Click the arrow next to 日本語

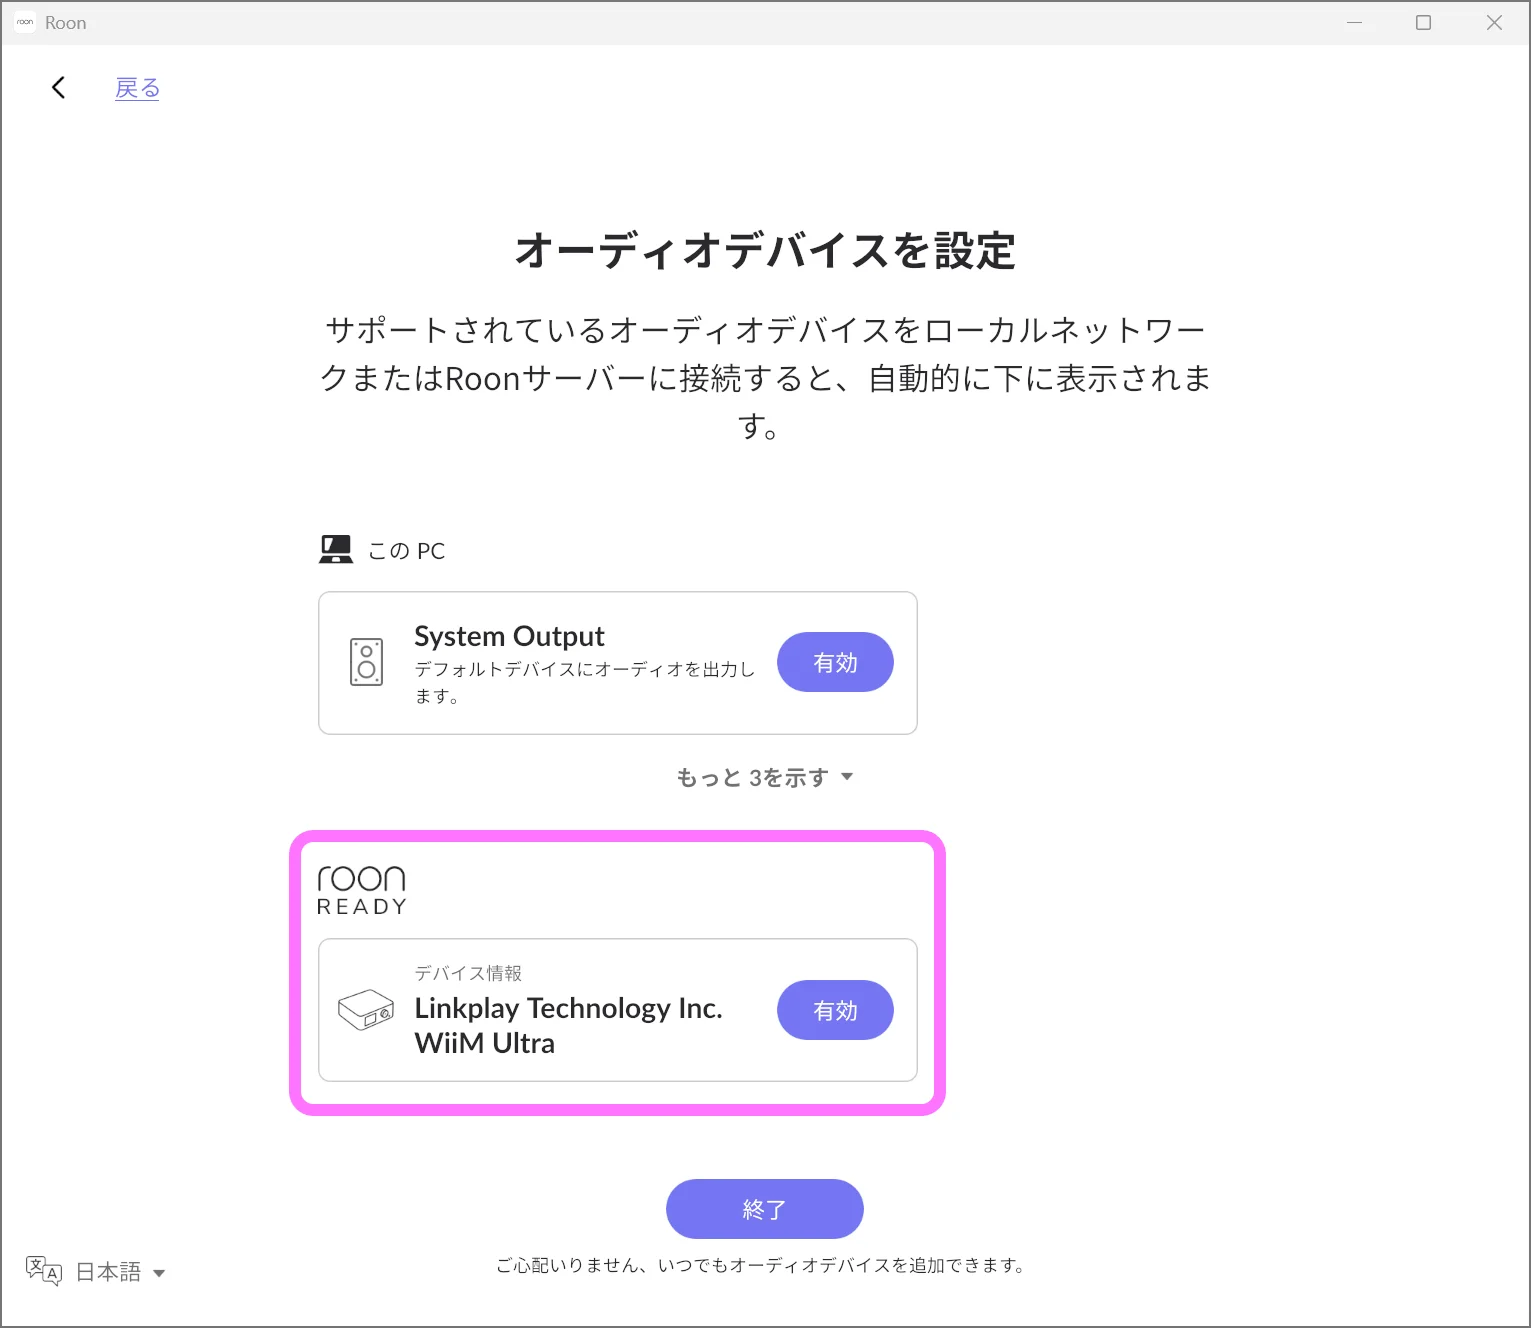pos(159,1273)
